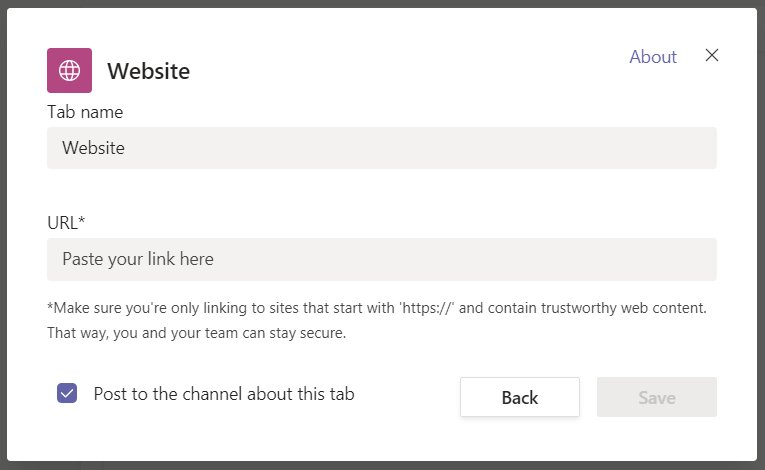Click the white globe glyph in the pink tile

pyautogui.click(x=69, y=70)
